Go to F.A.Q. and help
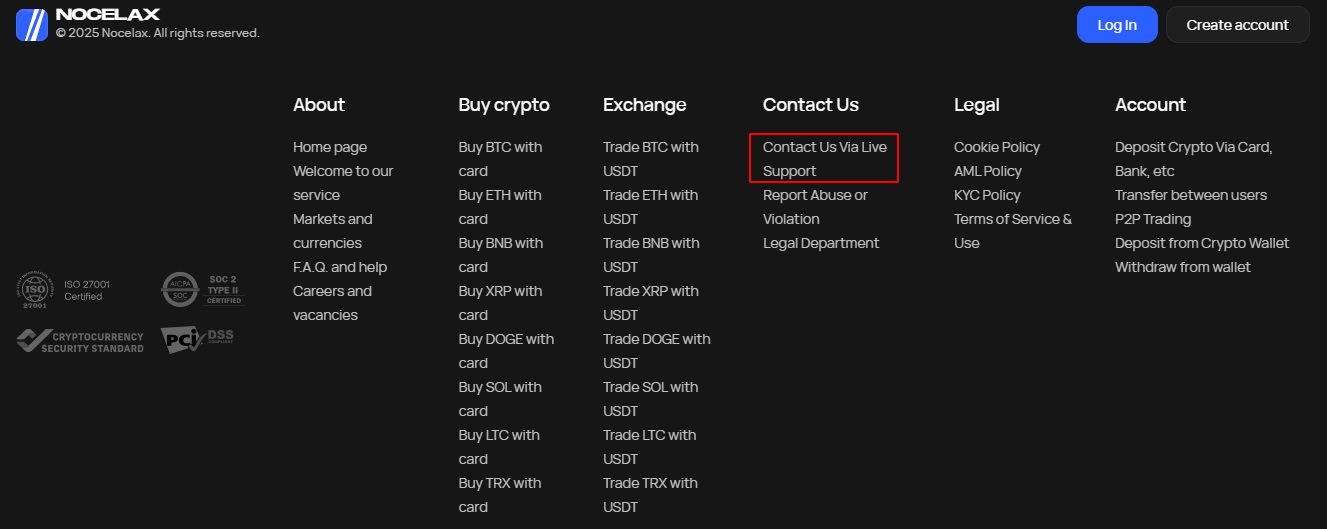 pyautogui.click(x=340, y=267)
